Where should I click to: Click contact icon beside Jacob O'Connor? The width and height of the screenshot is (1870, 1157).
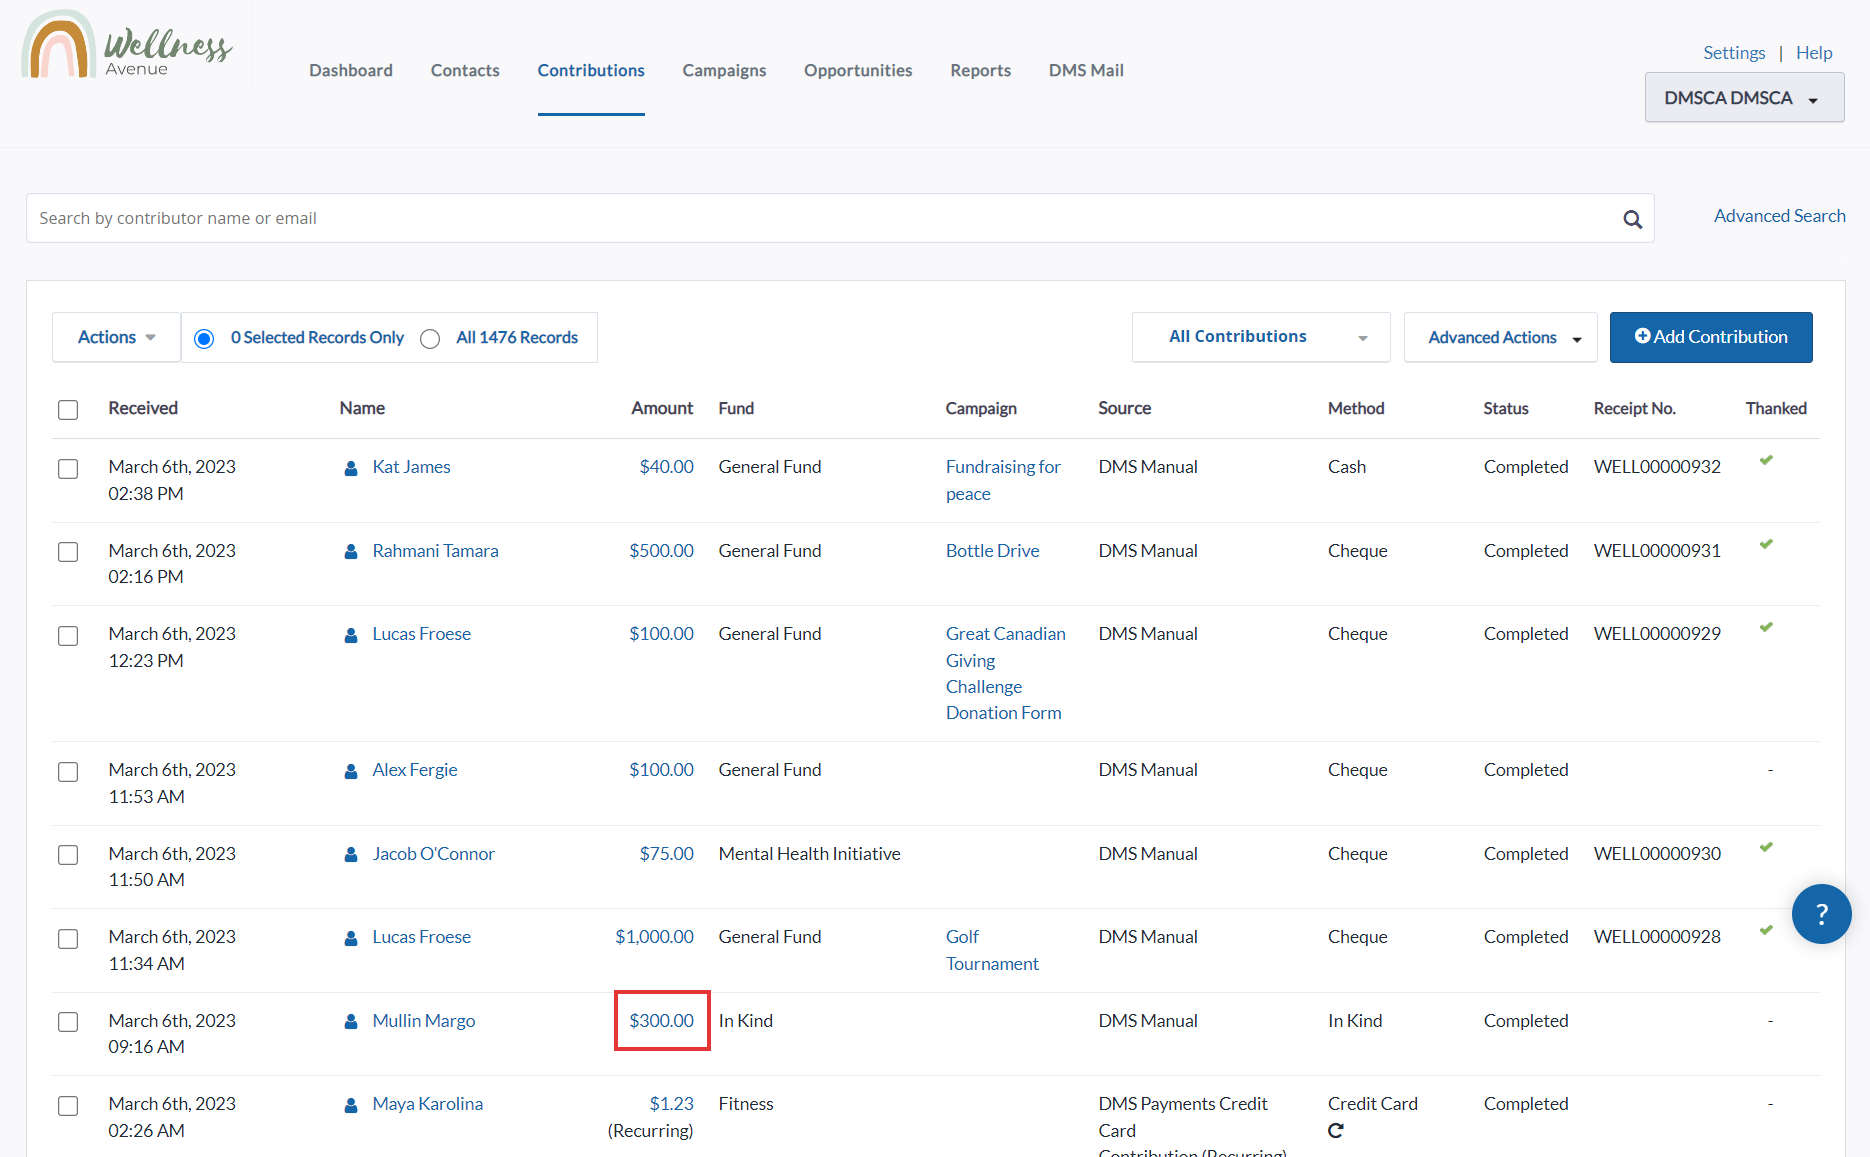[x=351, y=855]
